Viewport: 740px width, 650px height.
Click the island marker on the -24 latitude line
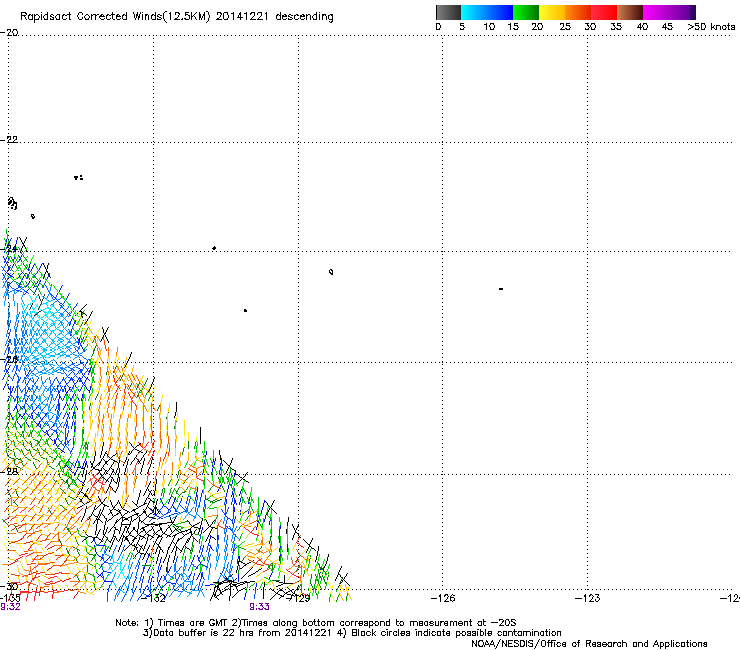(x=214, y=248)
